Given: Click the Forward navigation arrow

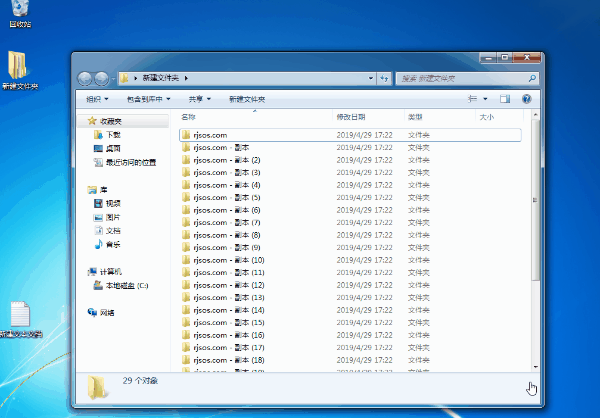Looking at the screenshot, I should point(101,78).
